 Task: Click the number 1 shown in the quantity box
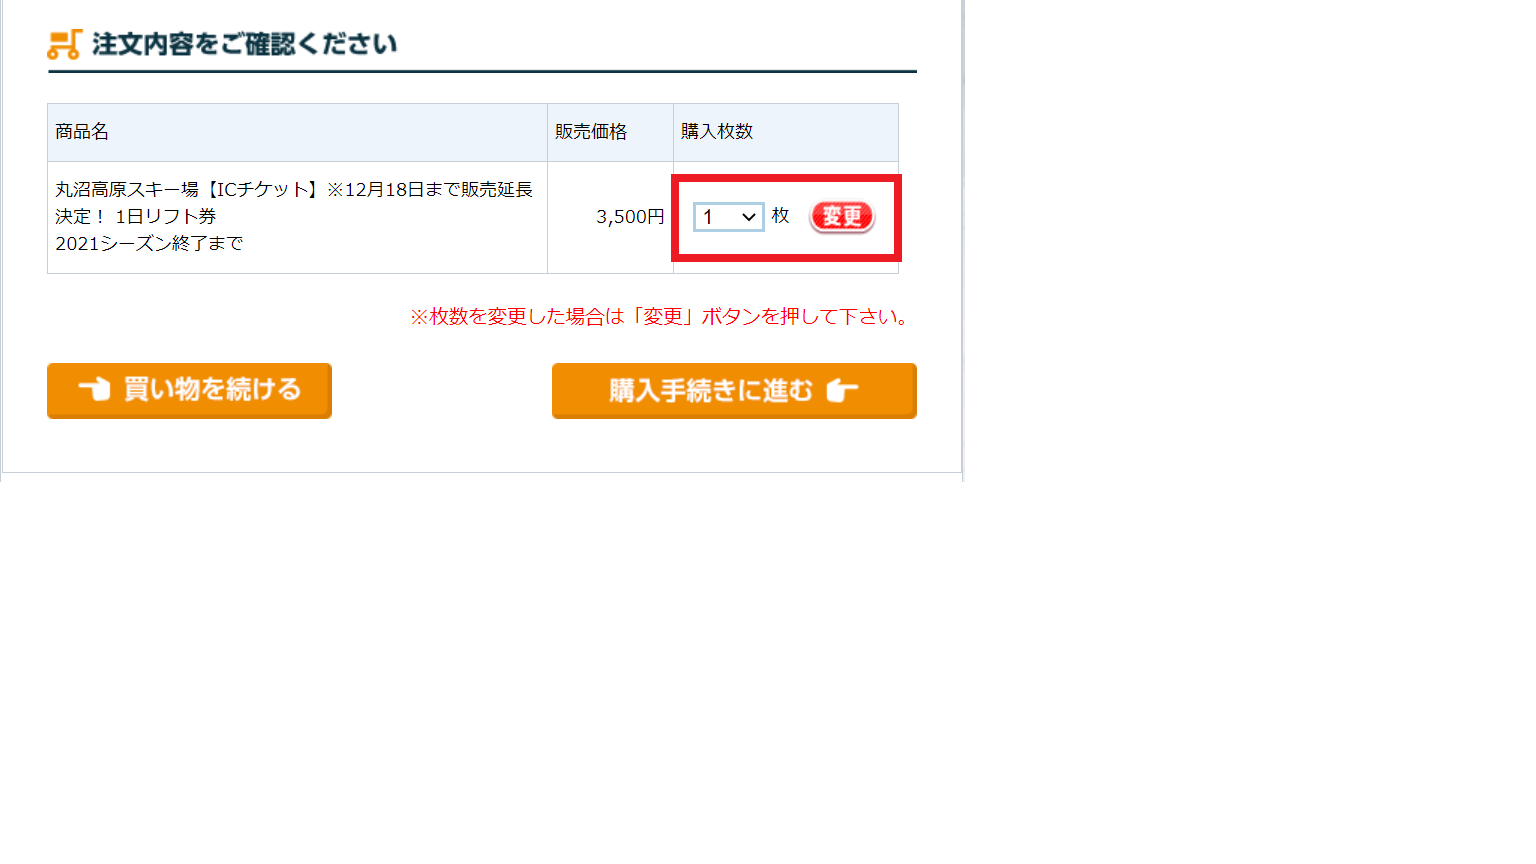coord(708,217)
